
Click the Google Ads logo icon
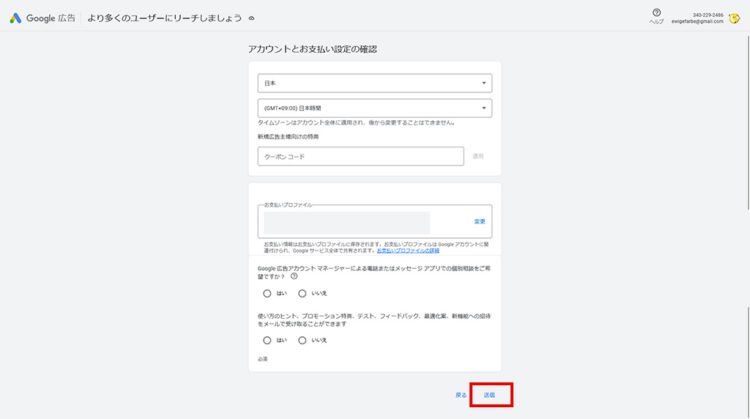[15, 18]
